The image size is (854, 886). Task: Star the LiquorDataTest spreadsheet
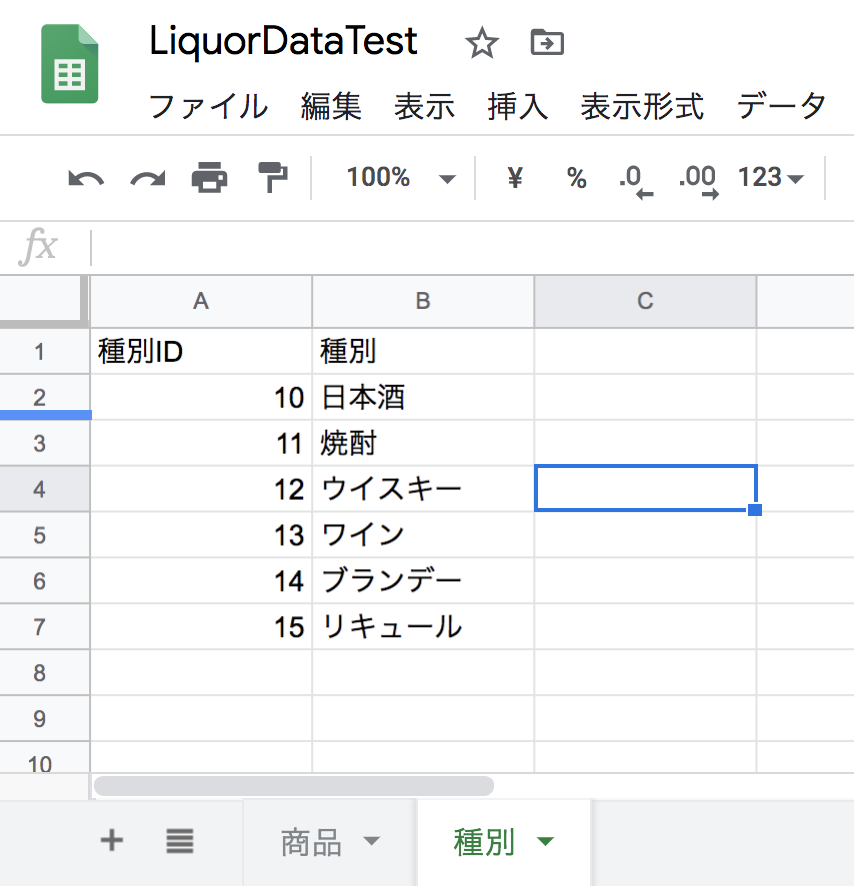(x=481, y=44)
